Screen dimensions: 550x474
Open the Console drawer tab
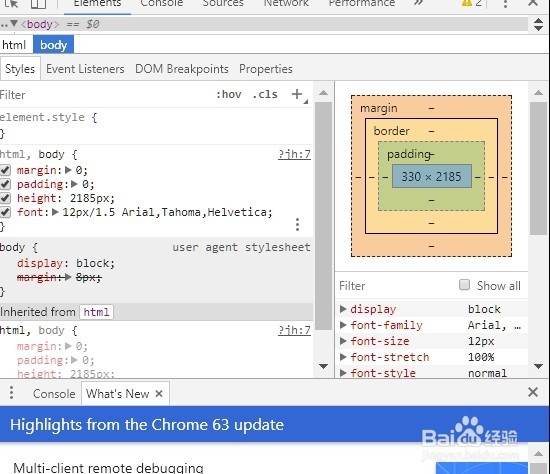pyautogui.click(x=54, y=394)
